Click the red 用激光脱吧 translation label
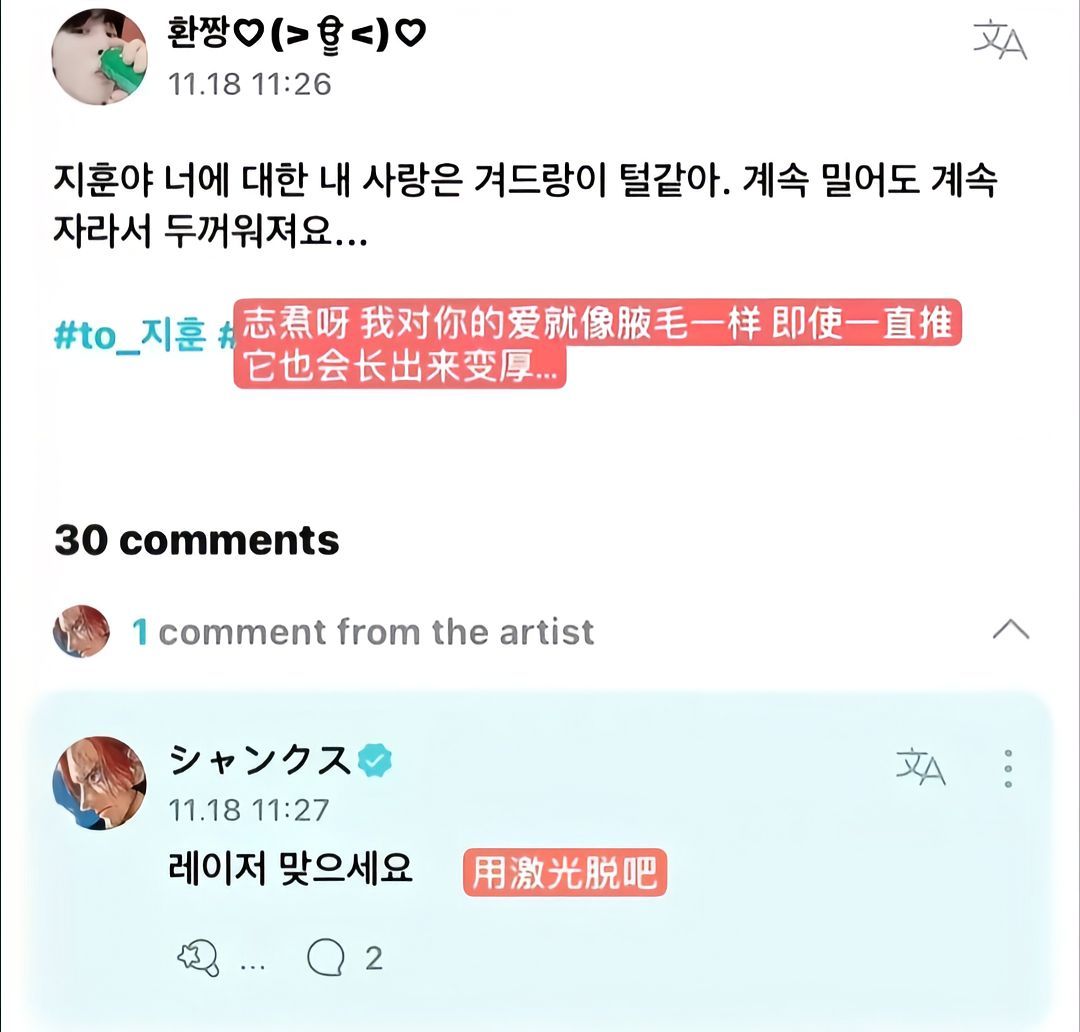This screenshot has height=1032, width=1080. (x=564, y=874)
